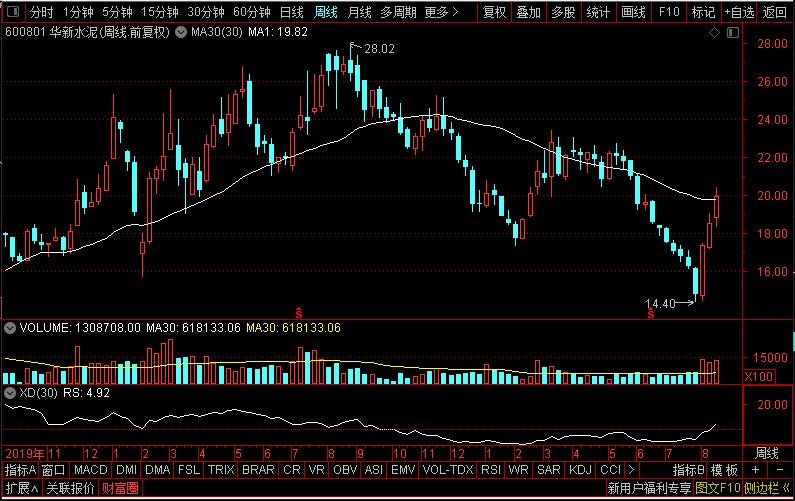
Task: Switch to 分时 intraday view
Action: [x=42, y=12]
